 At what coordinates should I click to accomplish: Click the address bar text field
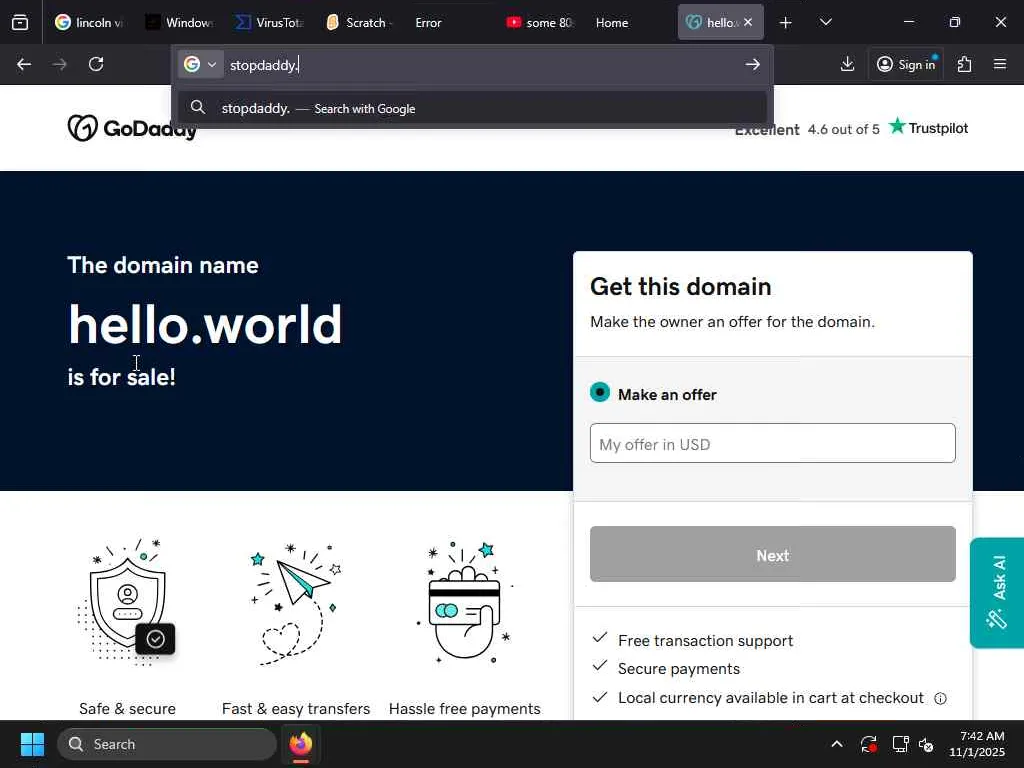click(x=483, y=65)
